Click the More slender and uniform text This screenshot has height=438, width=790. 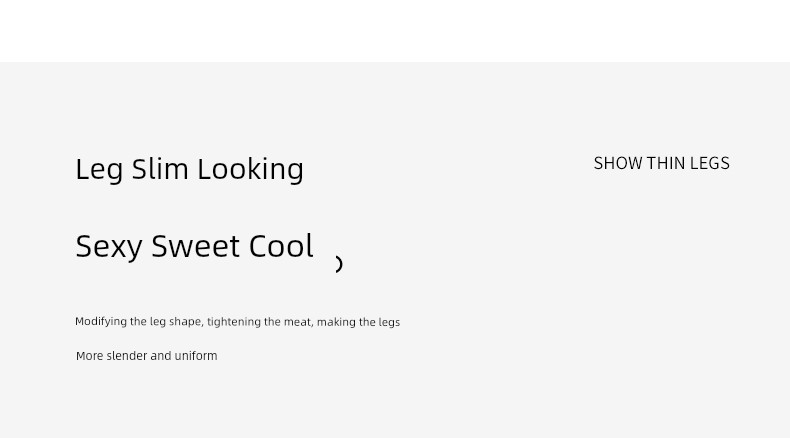pyautogui.click(x=146, y=356)
